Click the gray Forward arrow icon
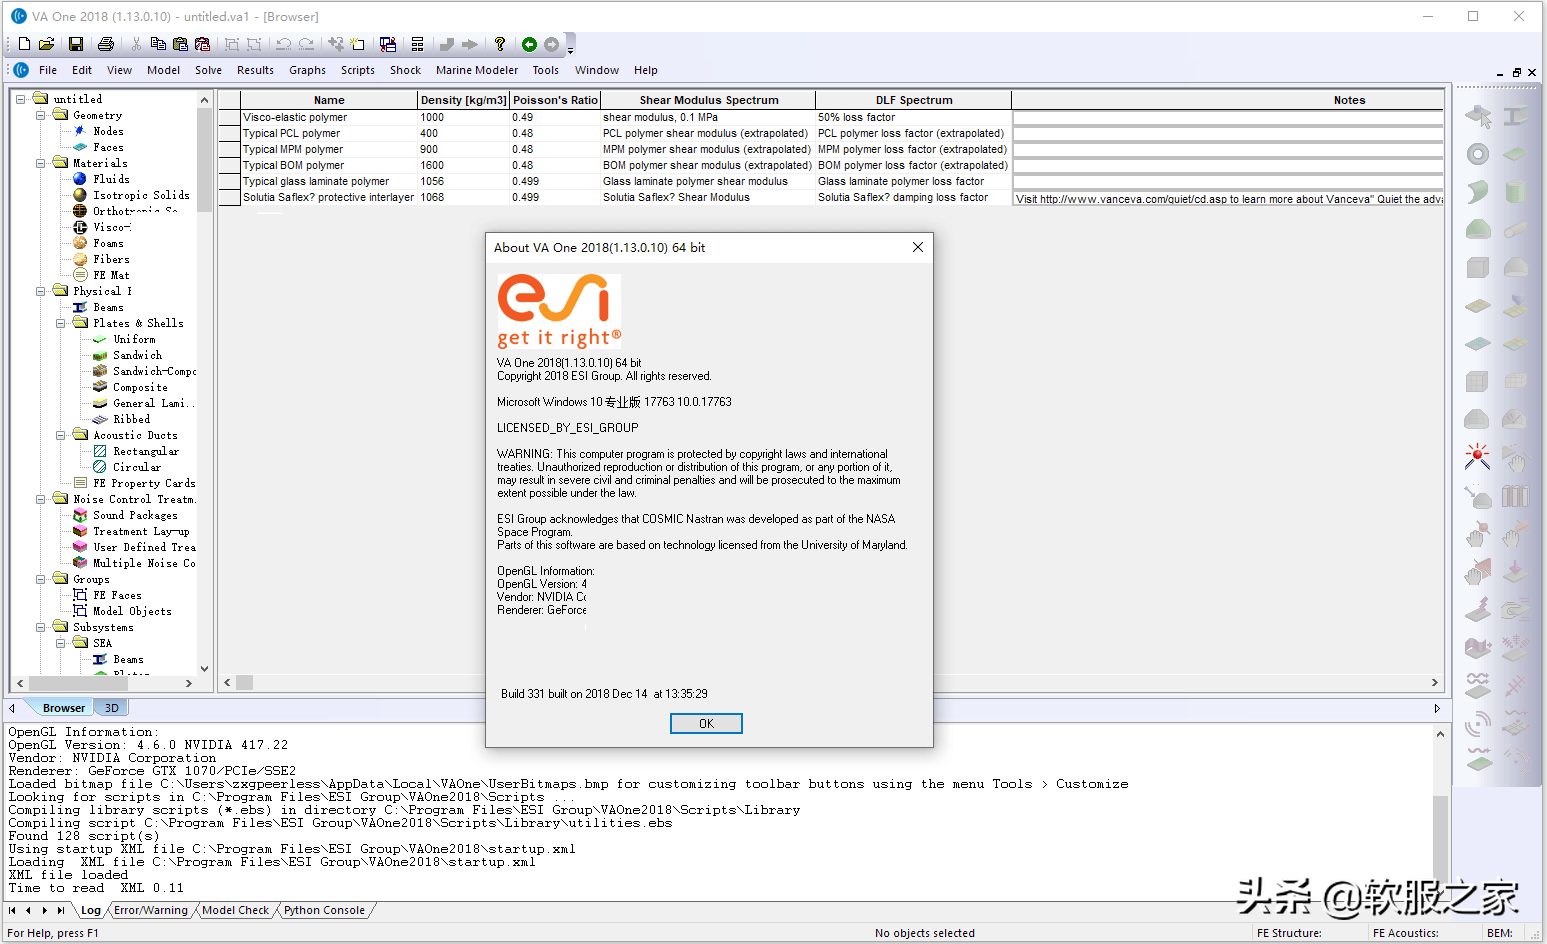The image size is (1547, 944). pos(551,44)
